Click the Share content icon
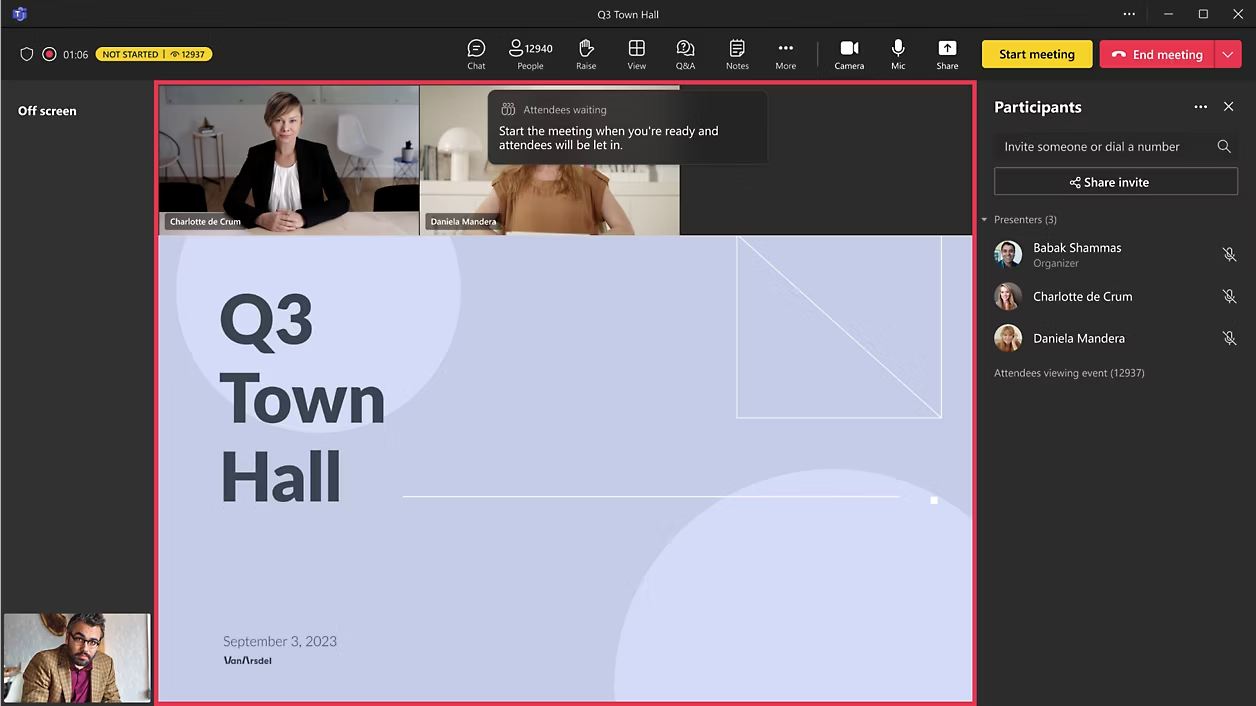Viewport: 1256px width, 706px height. [947, 54]
